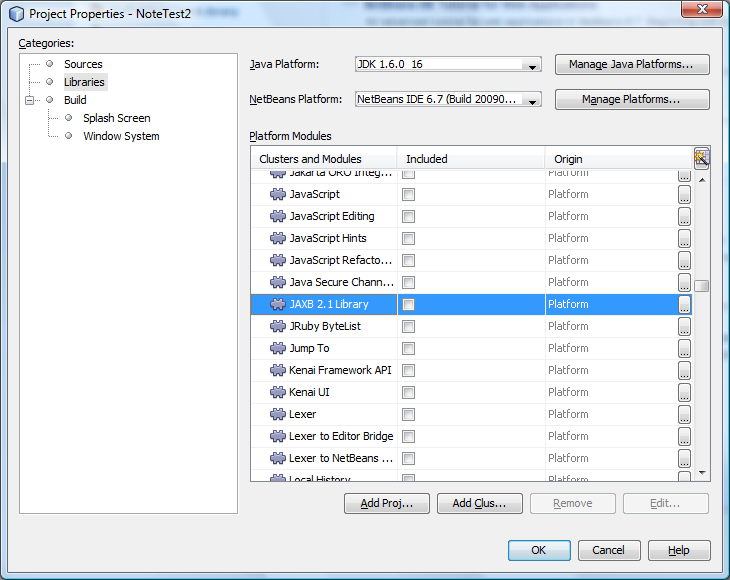Click the Lexer to NetBeans module icon
The image size is (730, 580).
pyautogui.click(x=278, y=459)
